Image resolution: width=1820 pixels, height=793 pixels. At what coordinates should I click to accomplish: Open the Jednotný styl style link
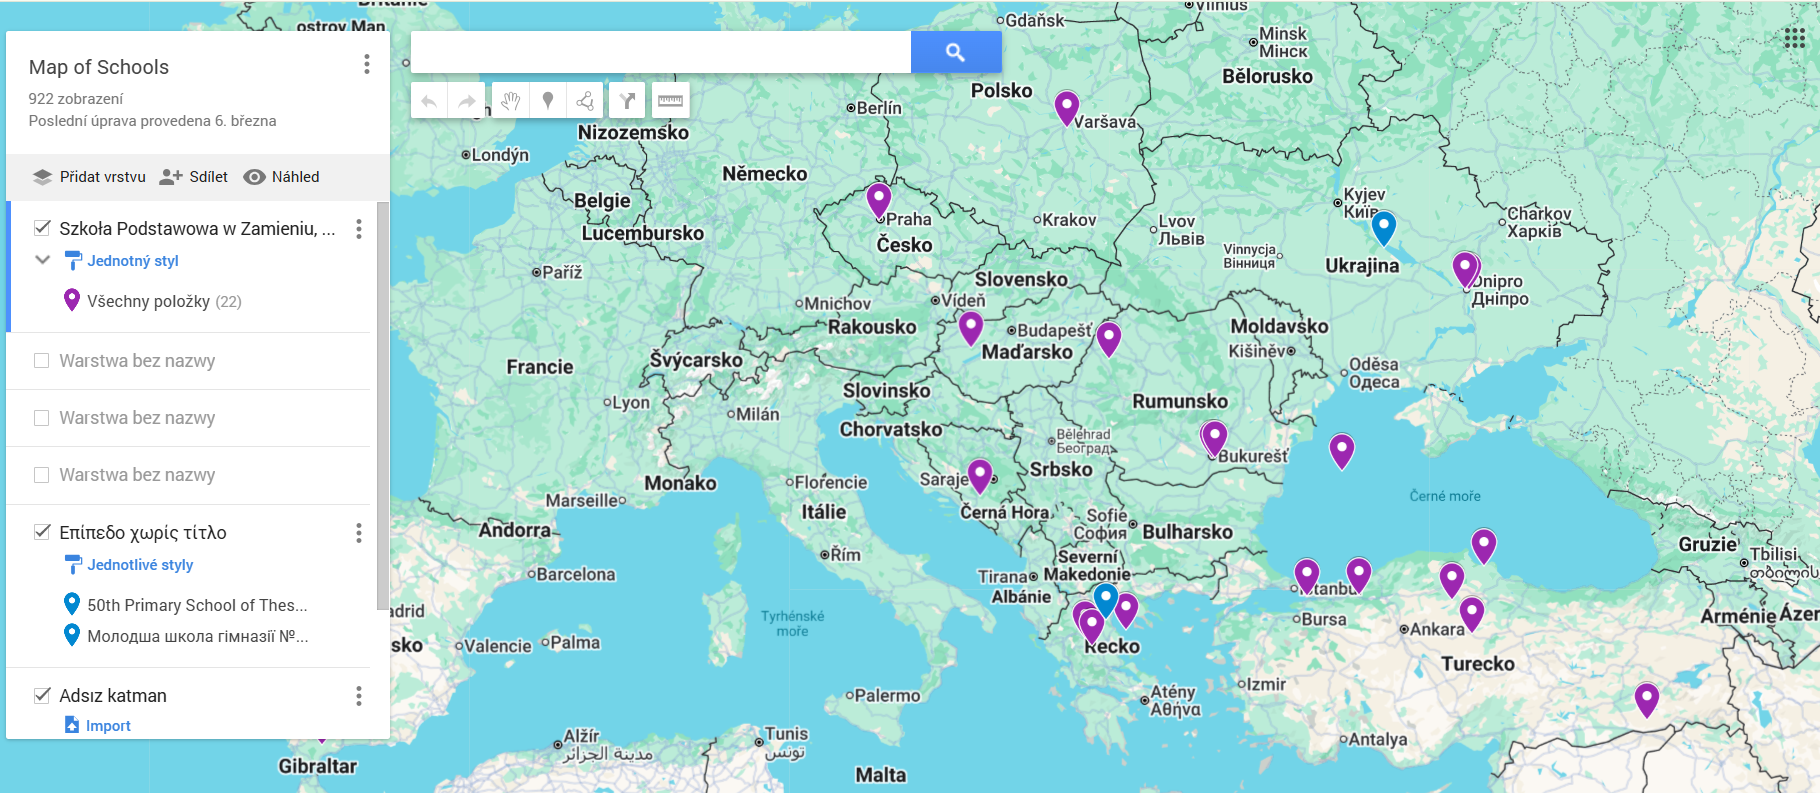132,261
